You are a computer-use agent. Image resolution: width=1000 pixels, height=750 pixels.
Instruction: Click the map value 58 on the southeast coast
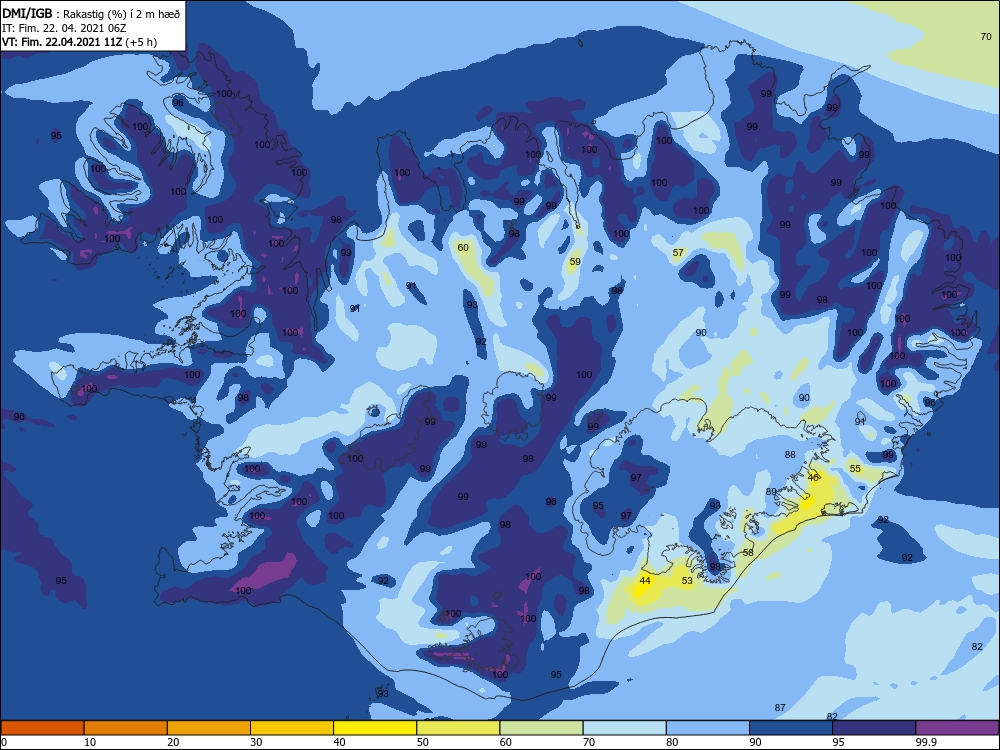coord(748,552)
